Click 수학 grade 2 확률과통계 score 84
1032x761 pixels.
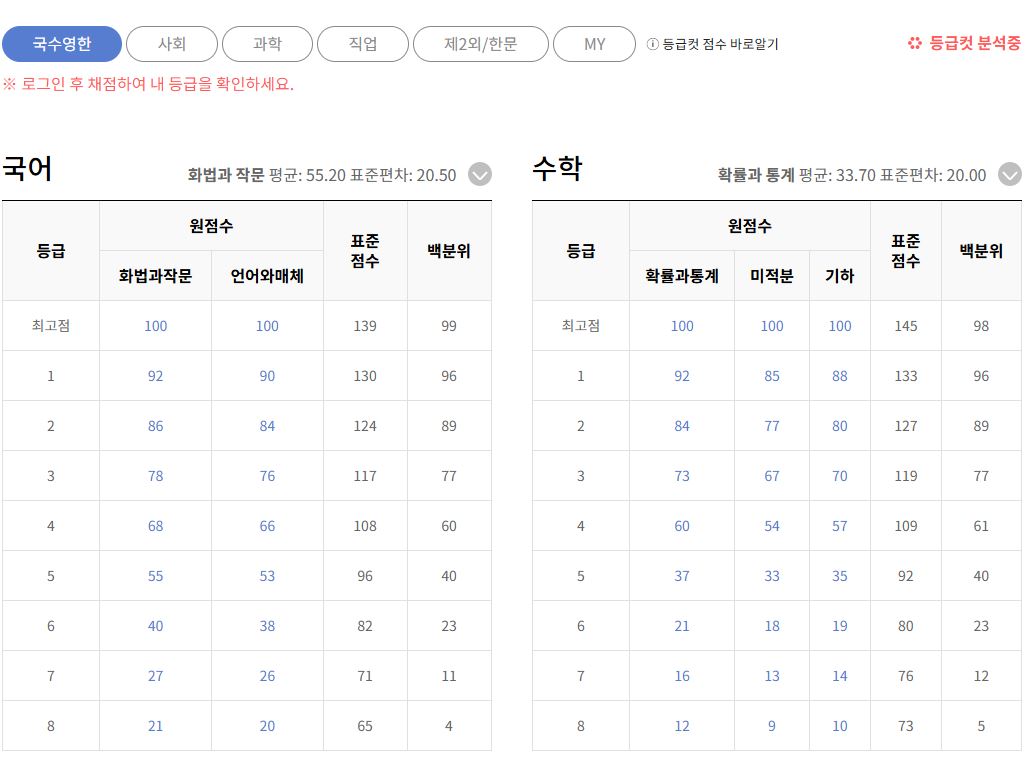point(682,426)
